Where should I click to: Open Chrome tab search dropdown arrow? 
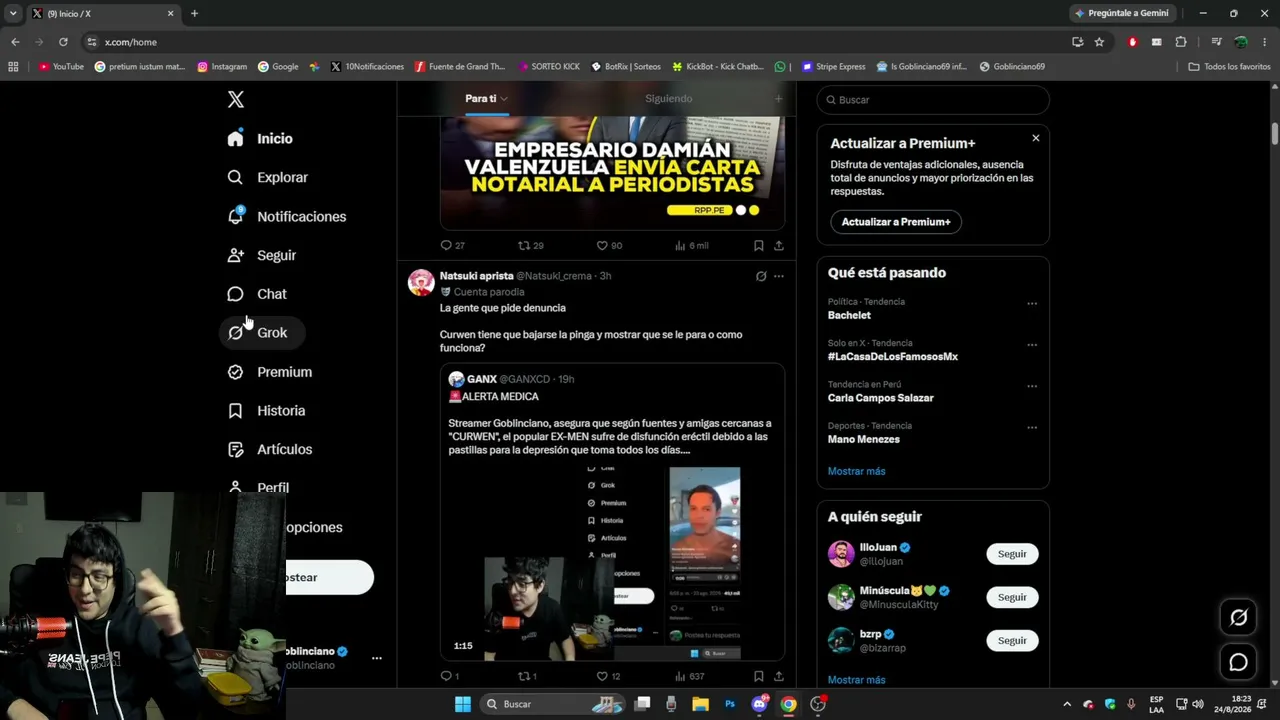[x=13, y=14]
